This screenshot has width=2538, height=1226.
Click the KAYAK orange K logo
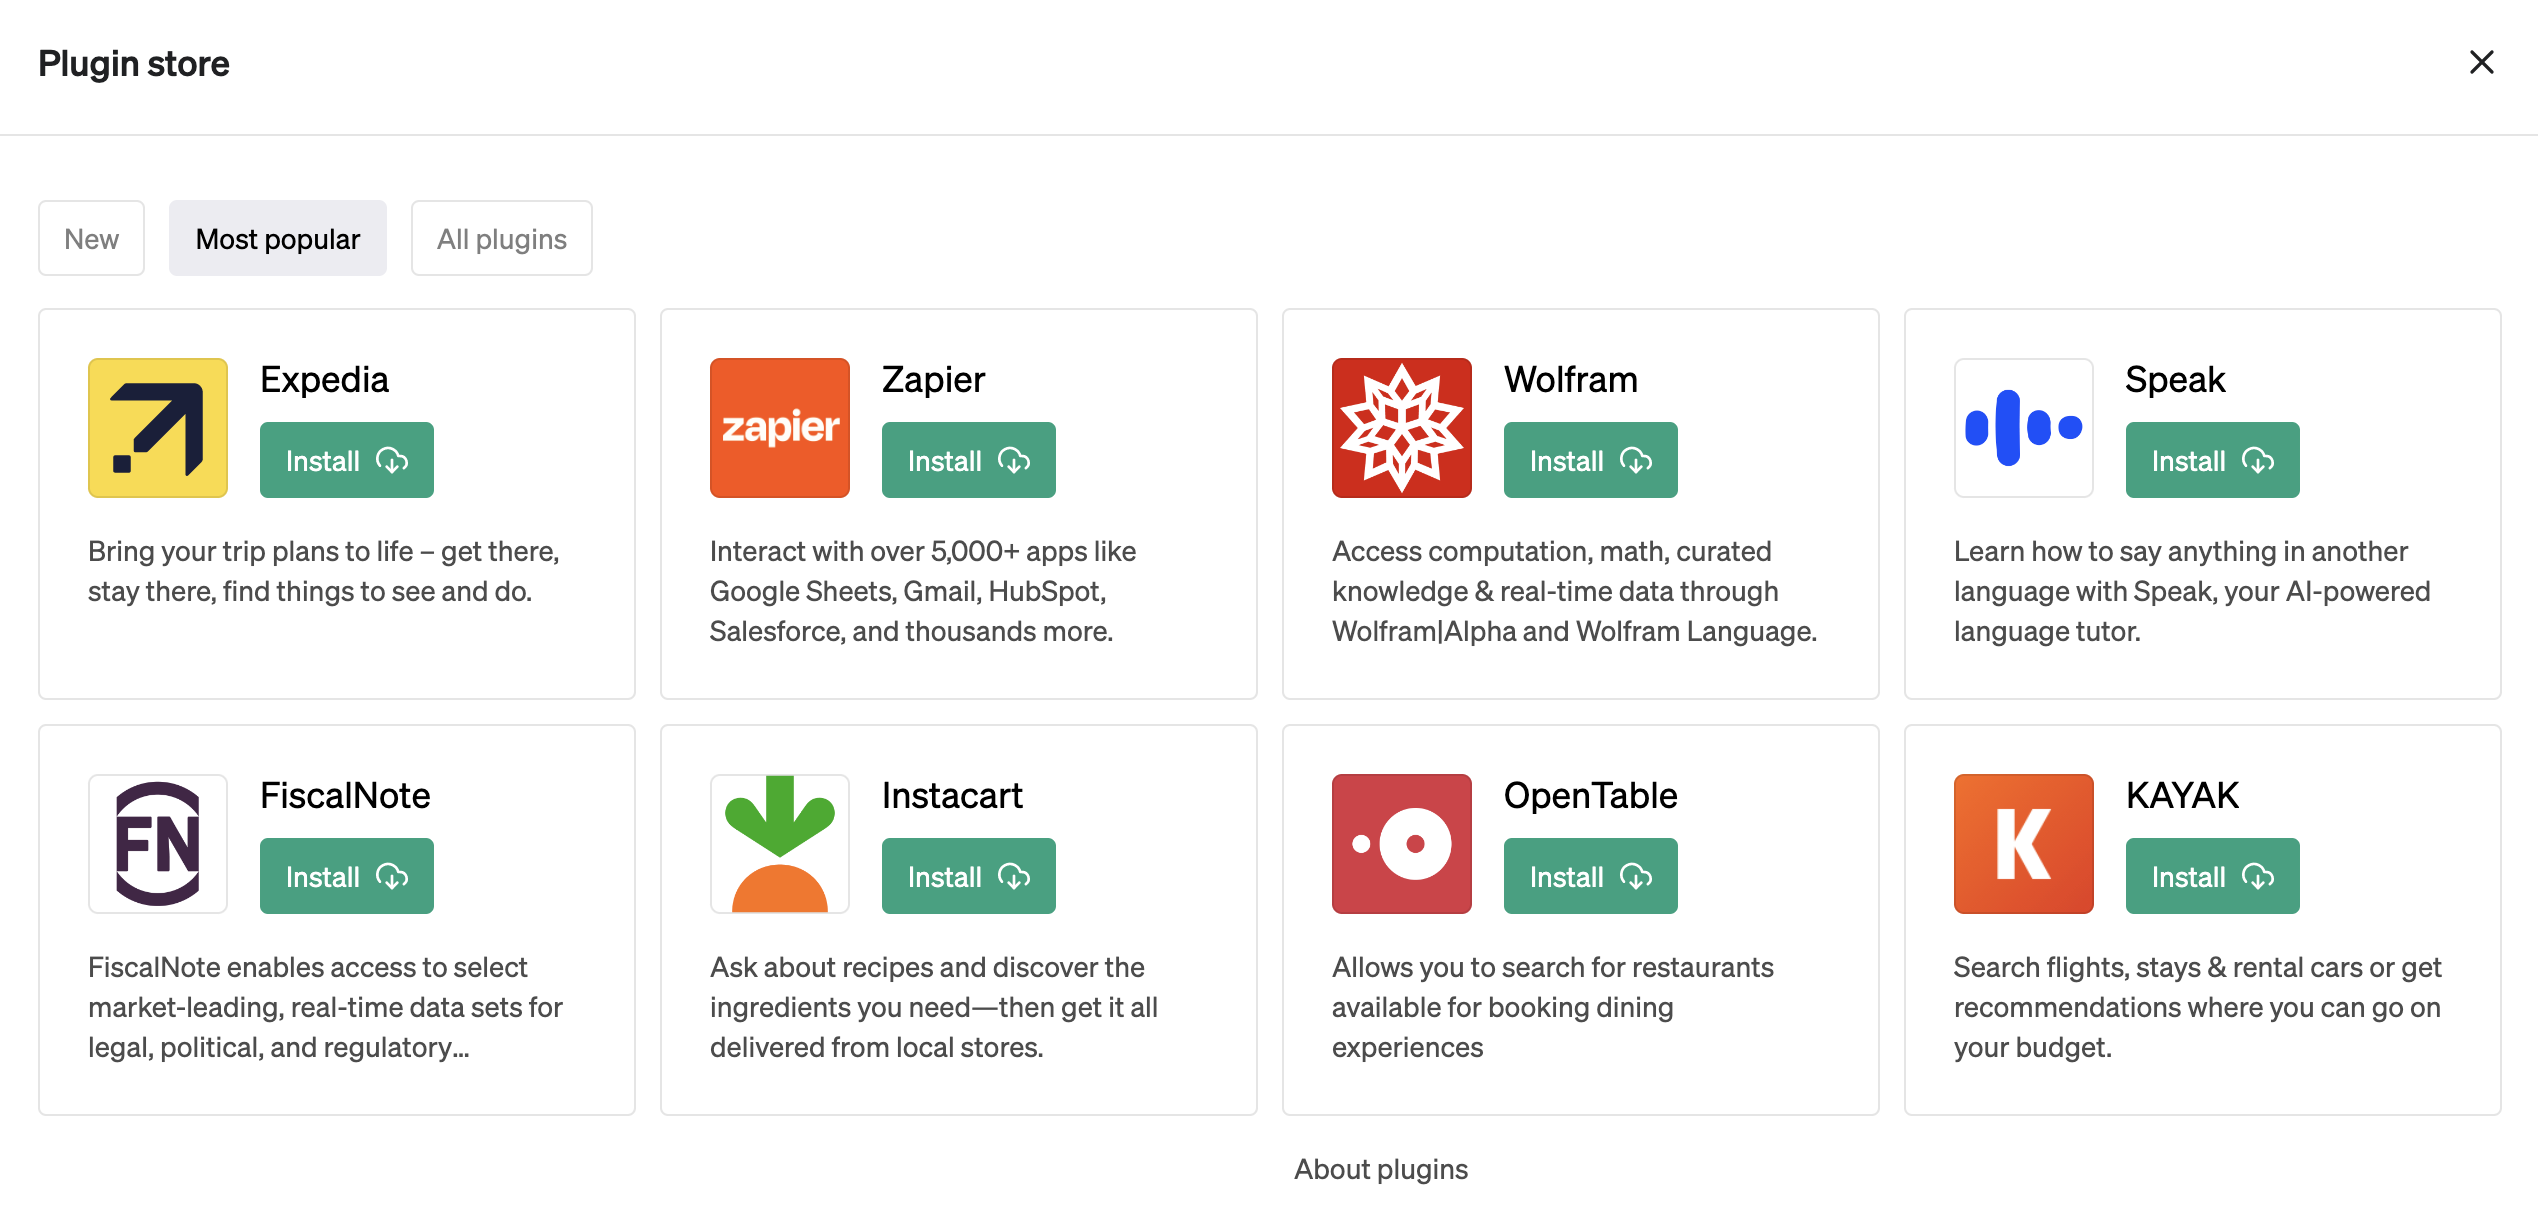[2024, 844]
